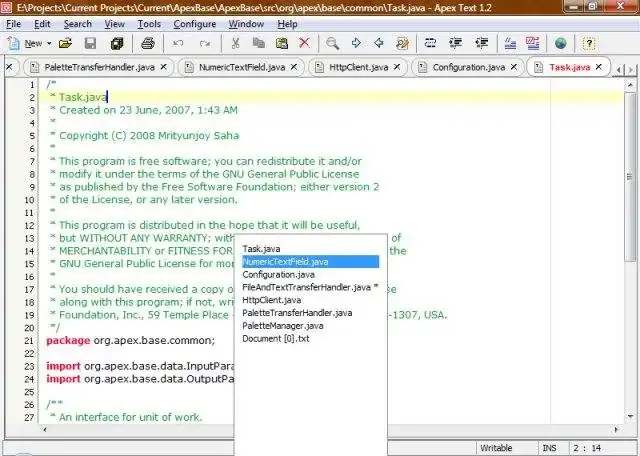Viewport: 640px width, 456px height.
Task: Choose PaletteManager.java in popup list
Action: coord(311,326)
